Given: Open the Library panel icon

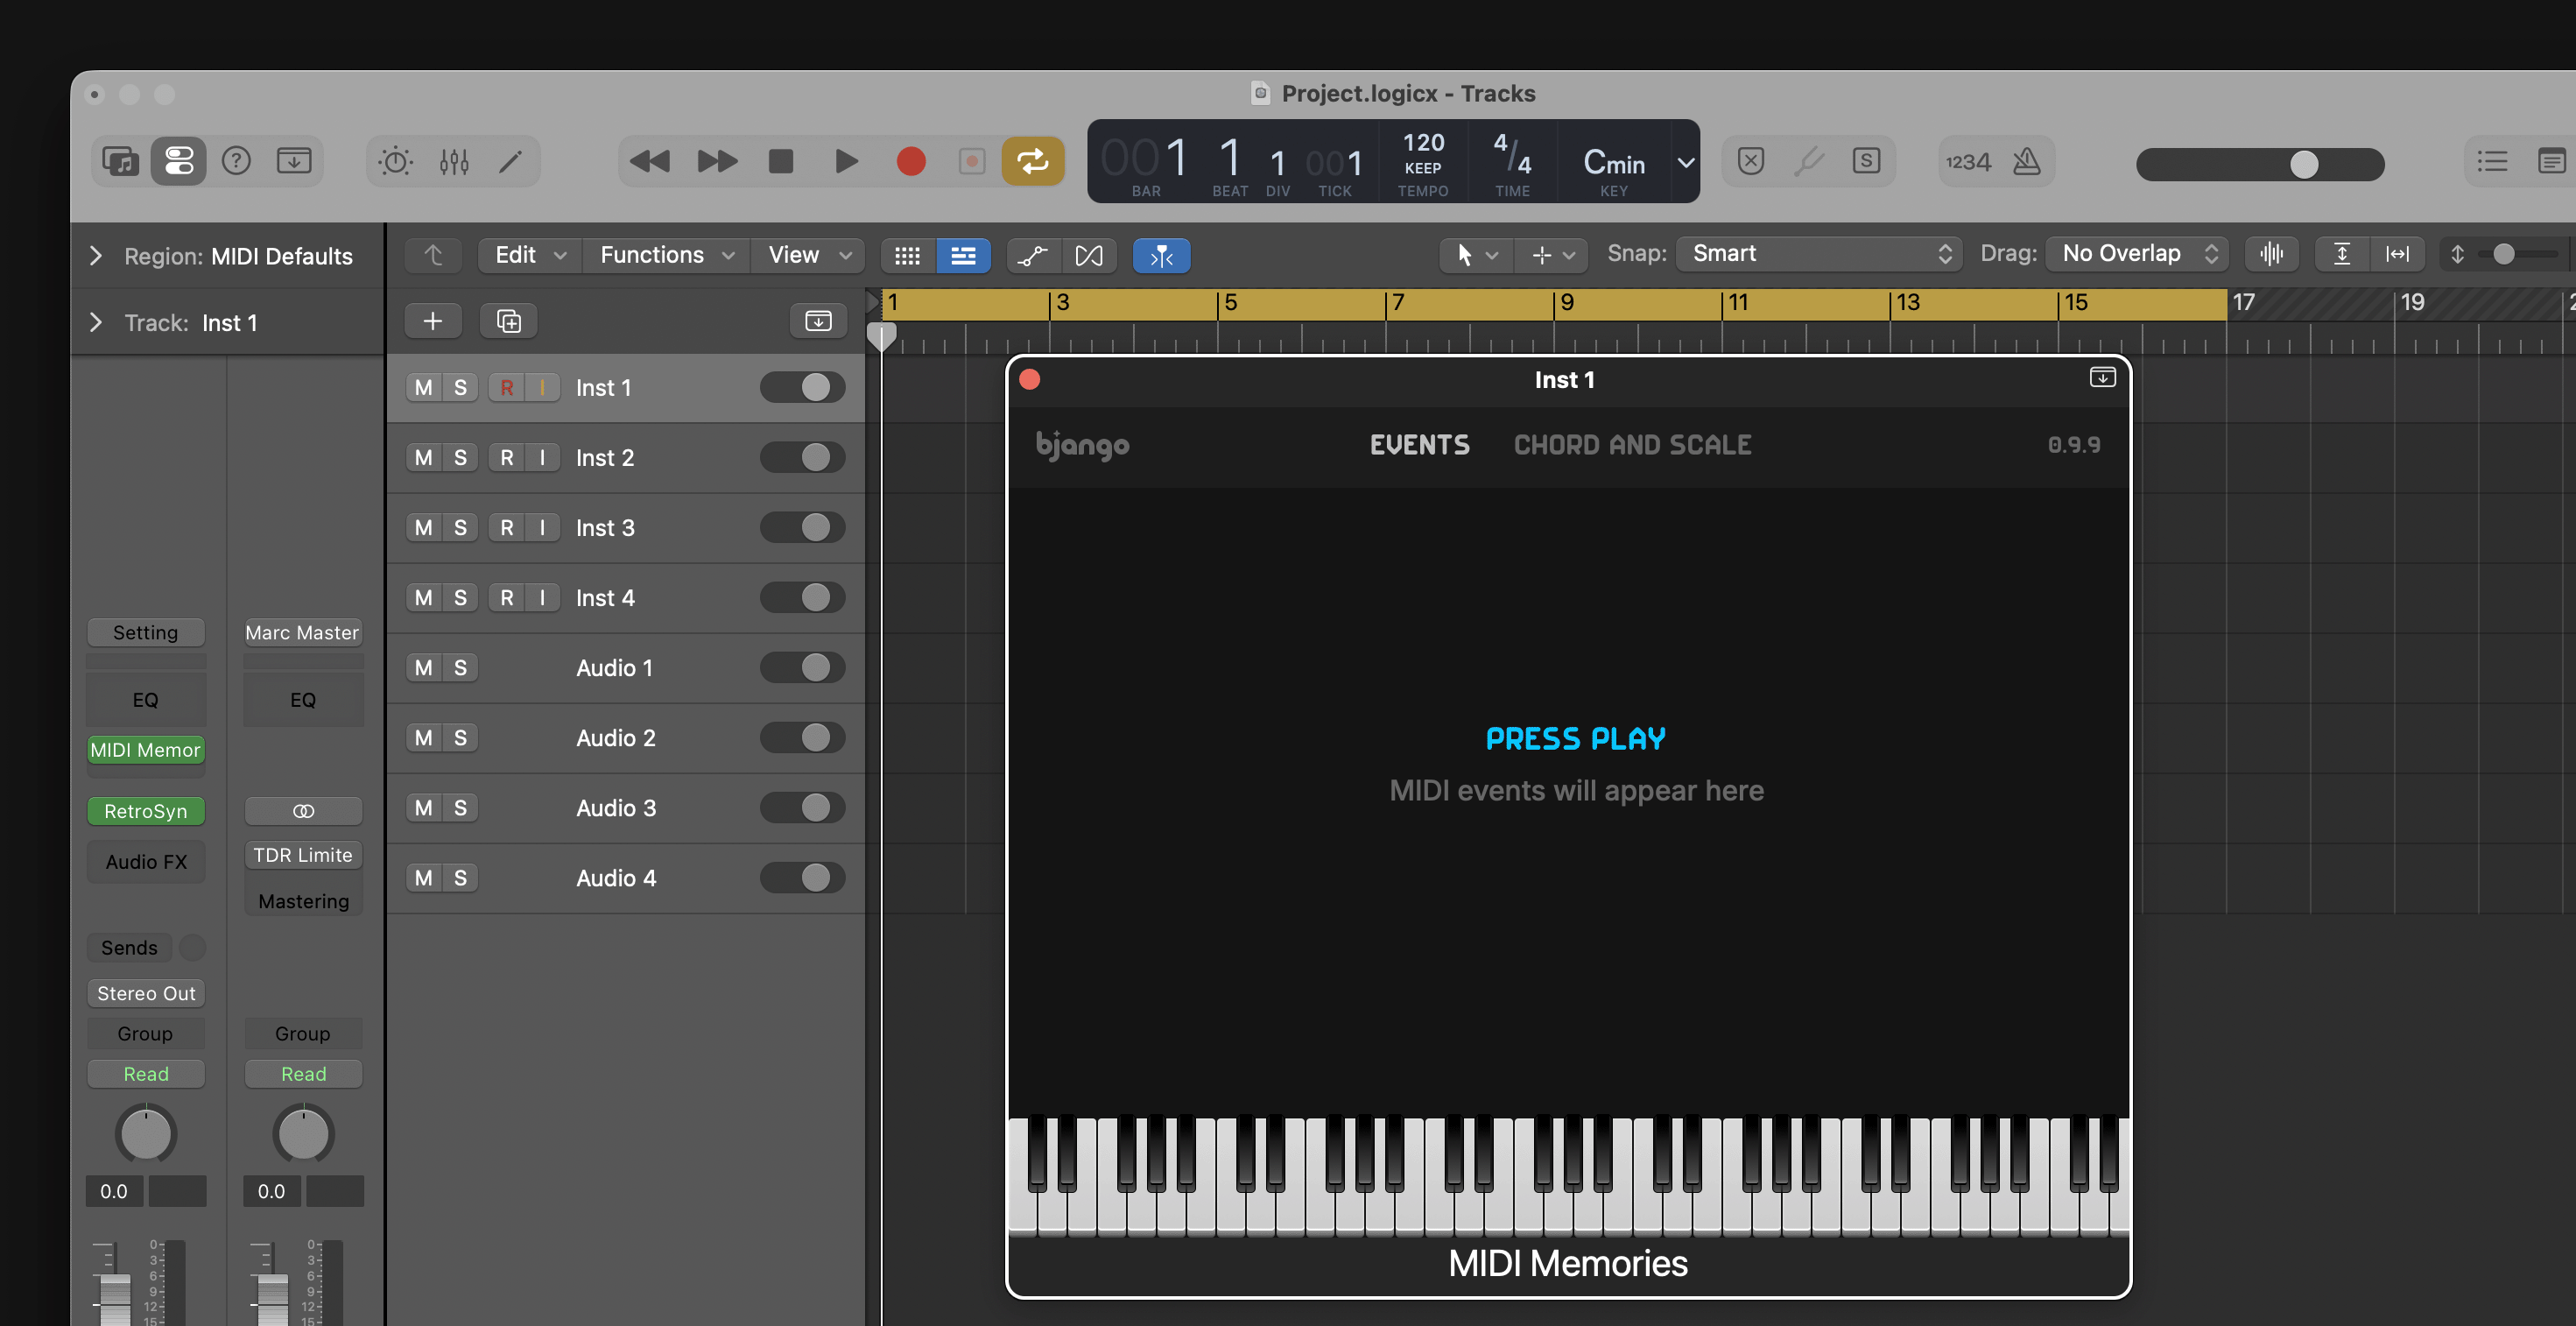Looking at the screenshot, I should click(121, 161).
